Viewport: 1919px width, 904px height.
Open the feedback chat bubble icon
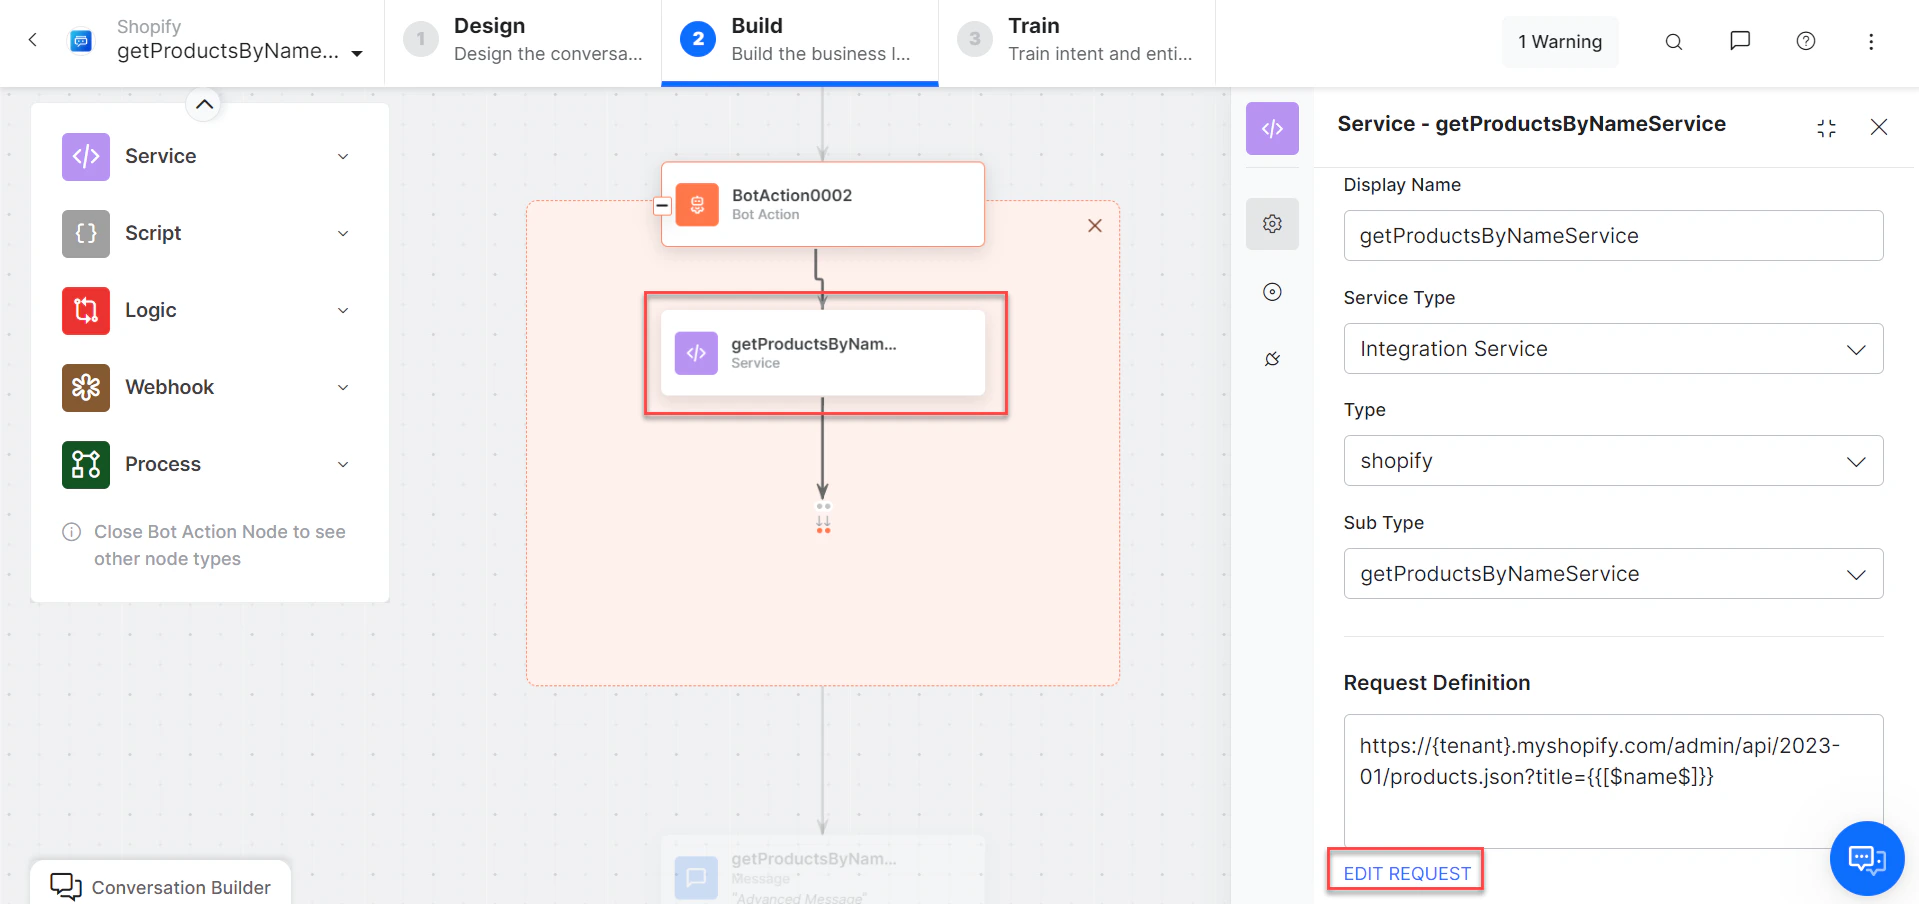point(1739,41)
